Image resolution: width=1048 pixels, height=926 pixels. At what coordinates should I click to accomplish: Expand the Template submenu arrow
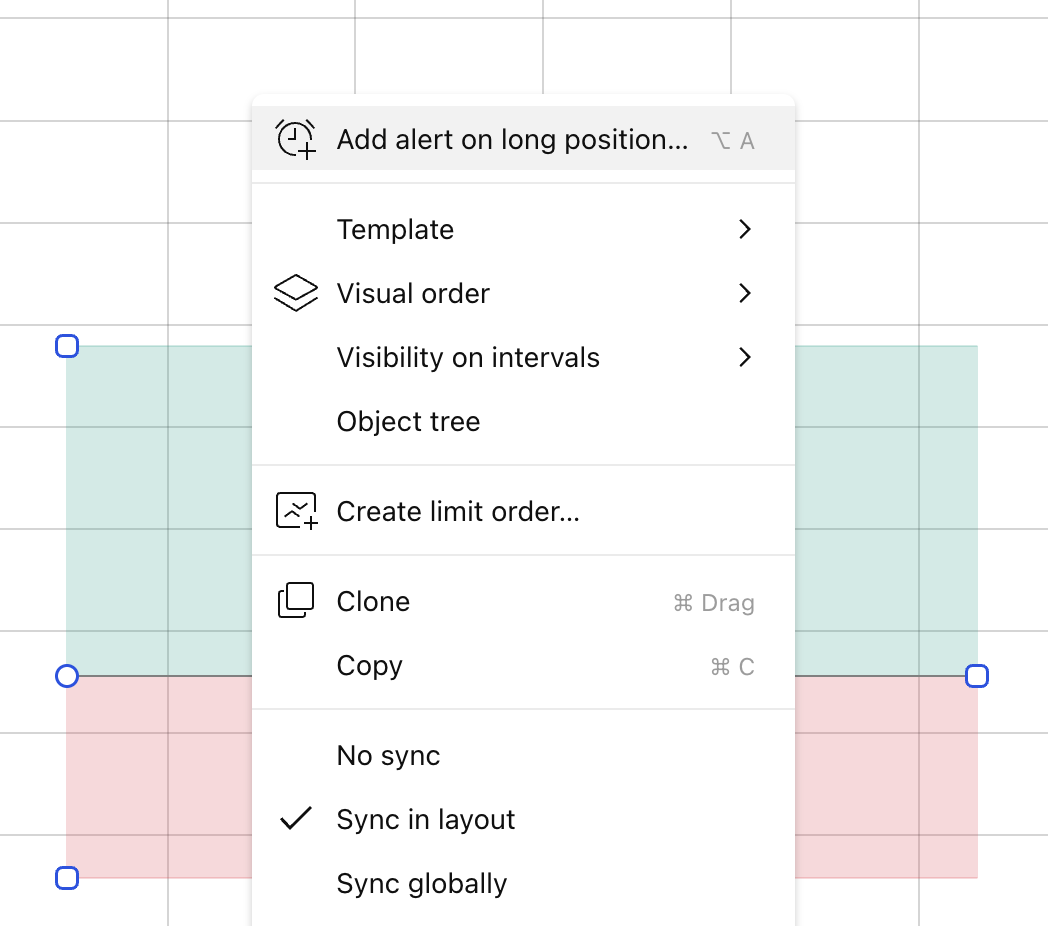[745, 229]
